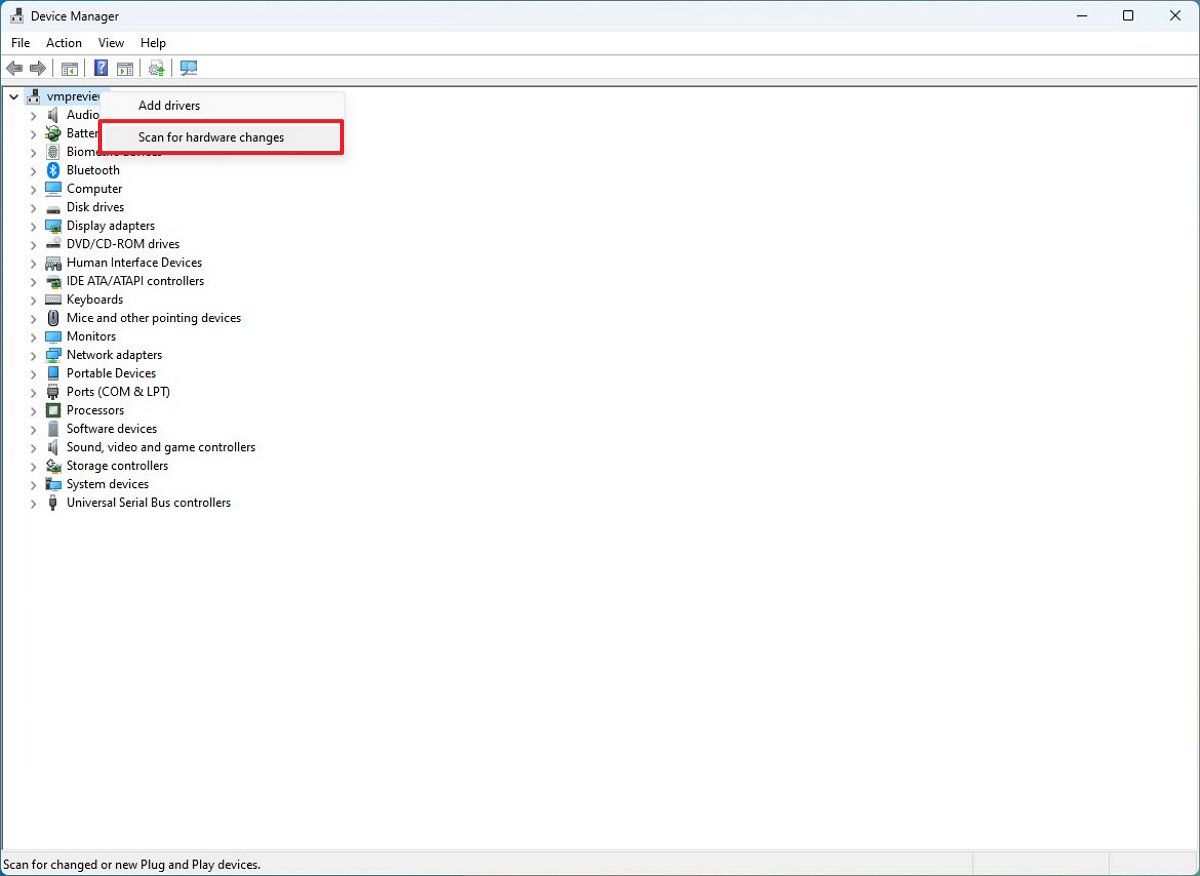Image resolution: width=1200 pixels, height=876 pixels.
Task: Collapse the vmpreview computer node
Action: click(13, 96)
